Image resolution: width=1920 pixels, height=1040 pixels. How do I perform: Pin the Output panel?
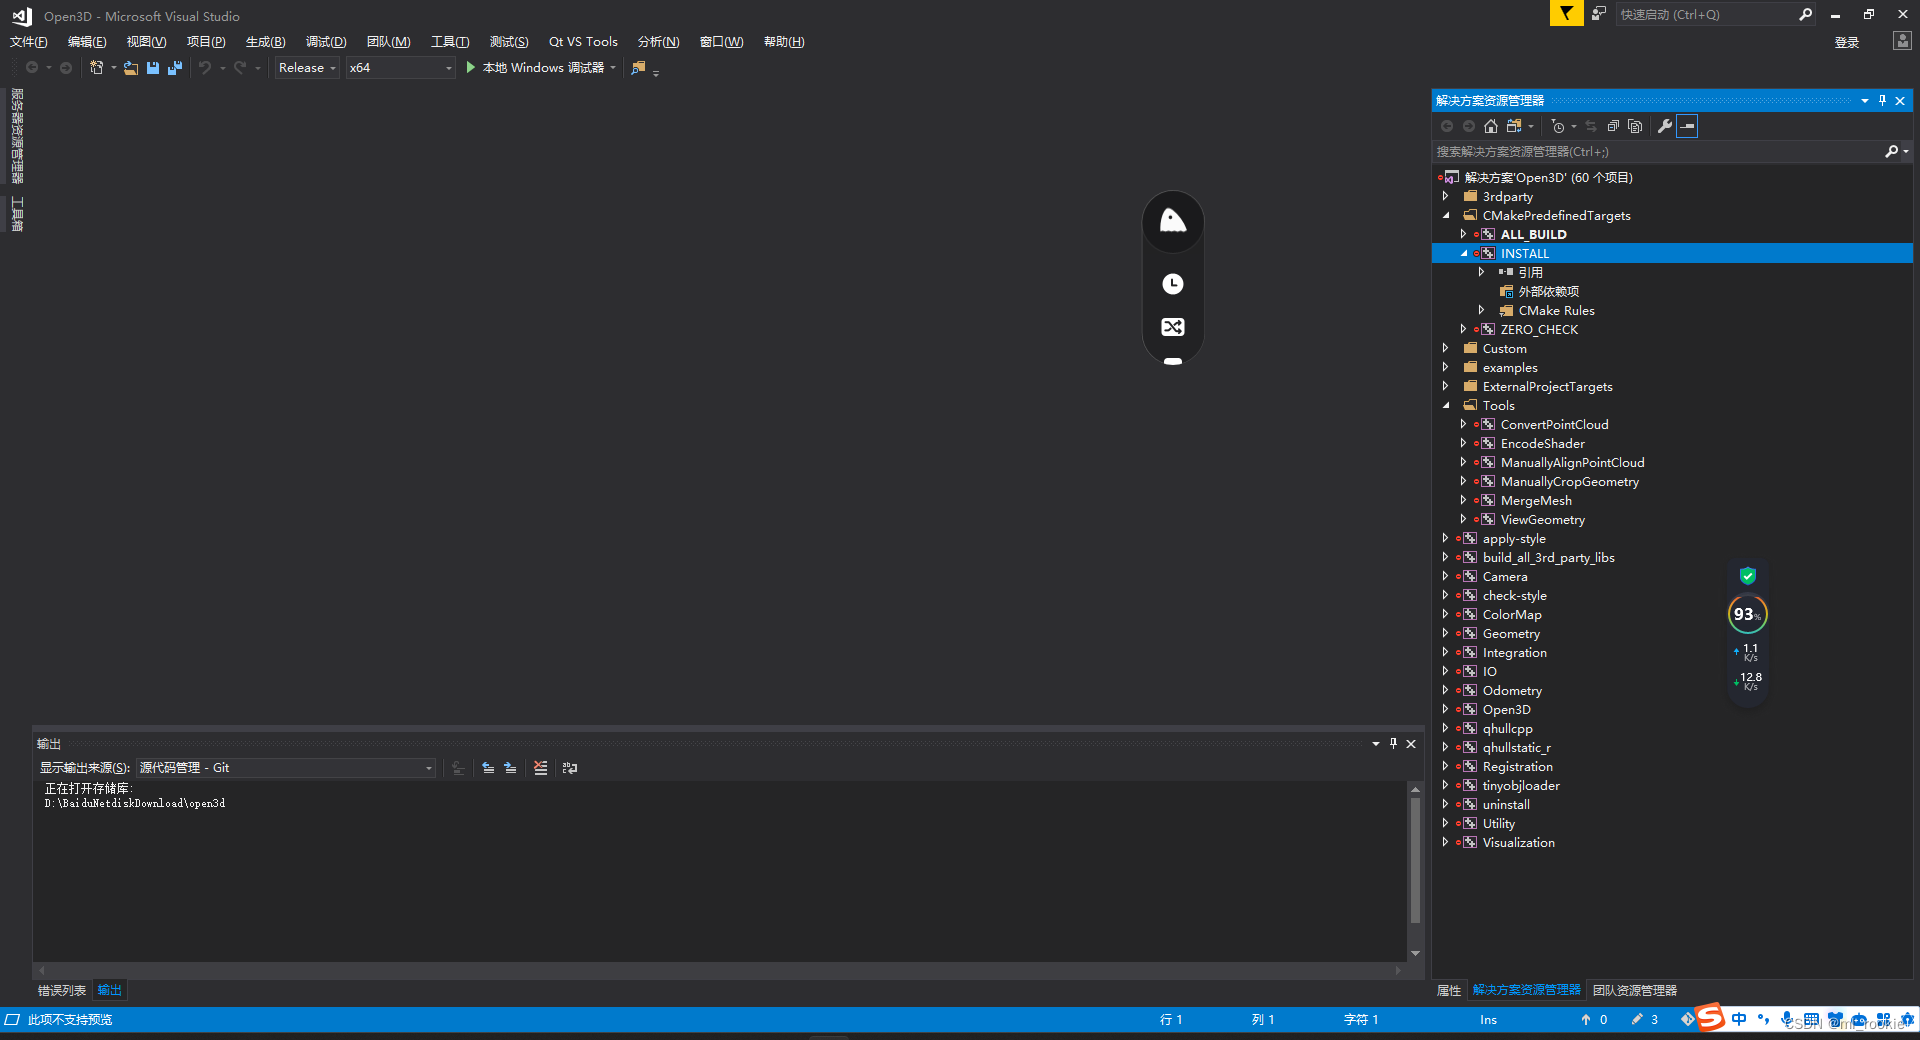1393,743
